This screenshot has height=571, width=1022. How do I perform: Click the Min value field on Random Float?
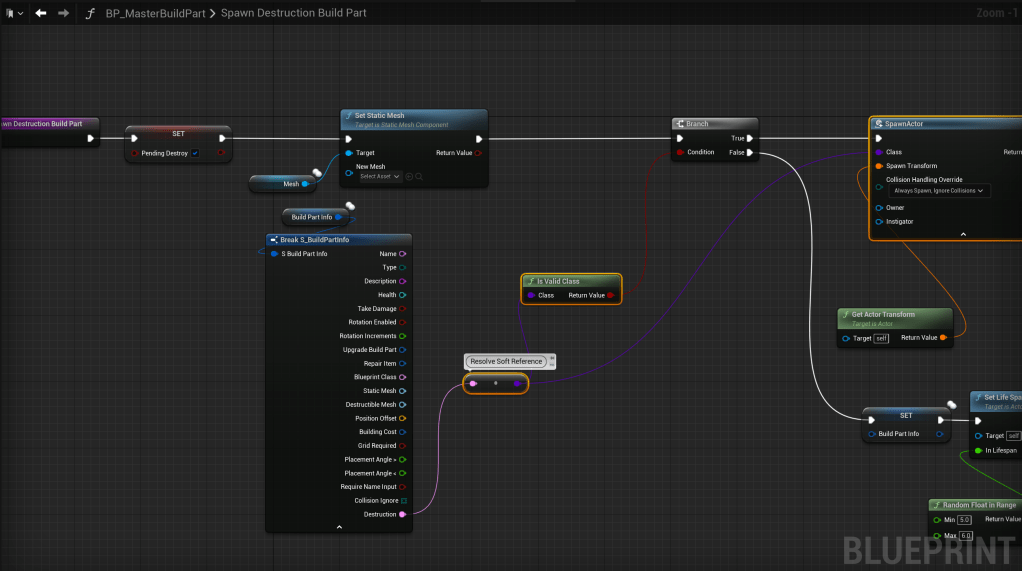[964, 520]
